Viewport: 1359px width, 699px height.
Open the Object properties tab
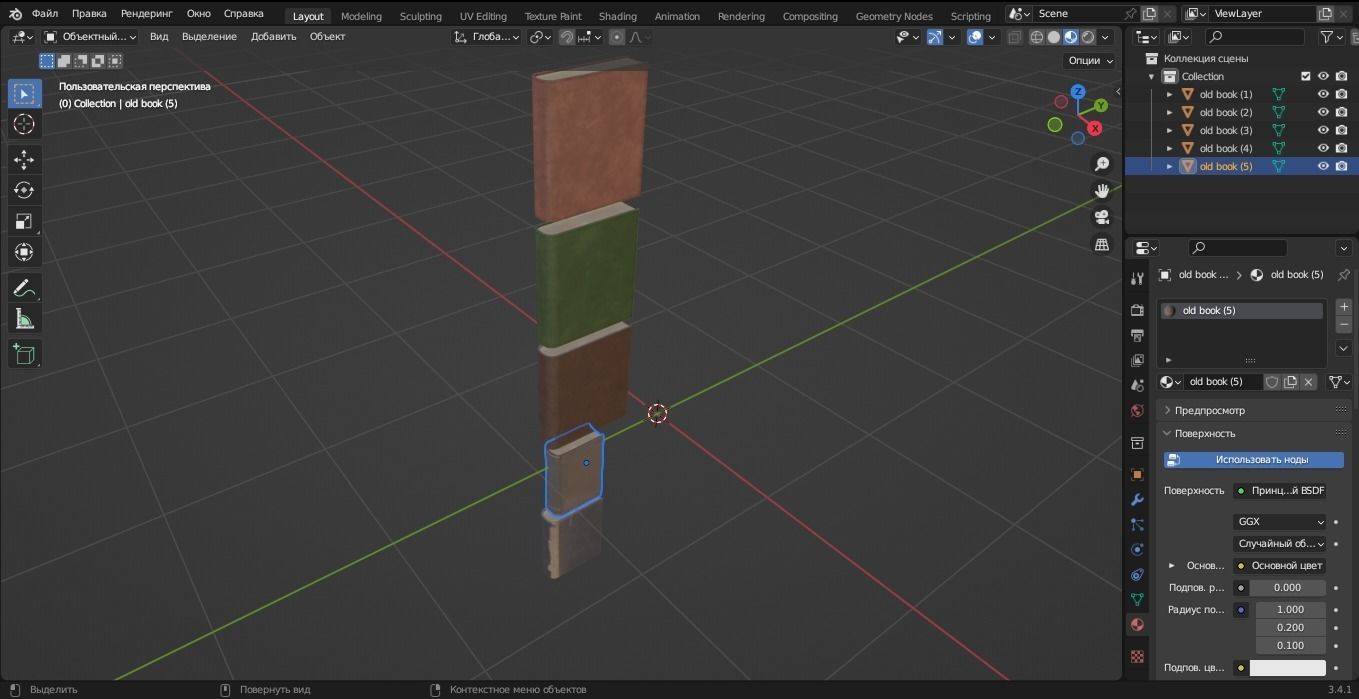click(1137, 475)
